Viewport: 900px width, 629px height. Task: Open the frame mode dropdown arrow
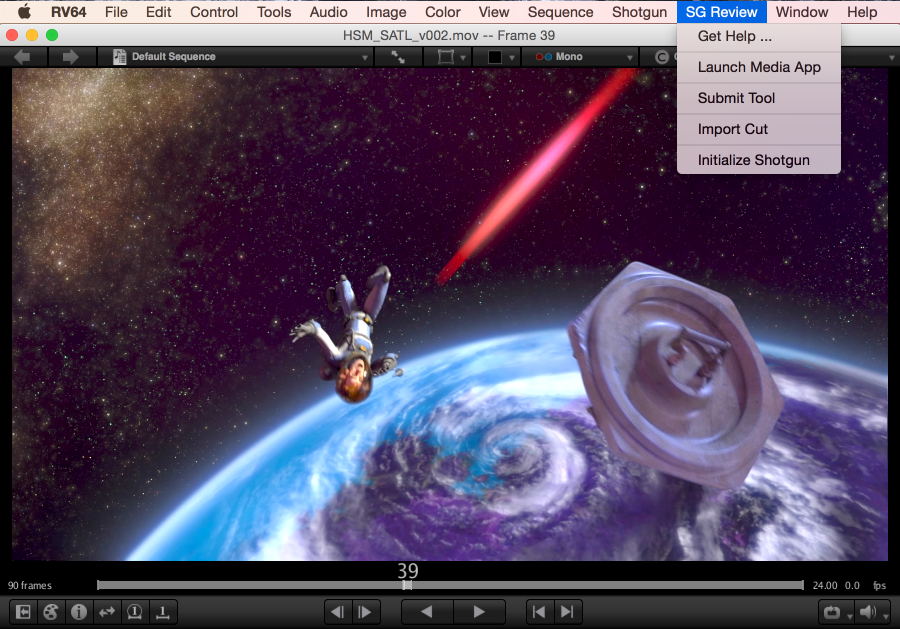pyautogui.click(x=463, y=58)
